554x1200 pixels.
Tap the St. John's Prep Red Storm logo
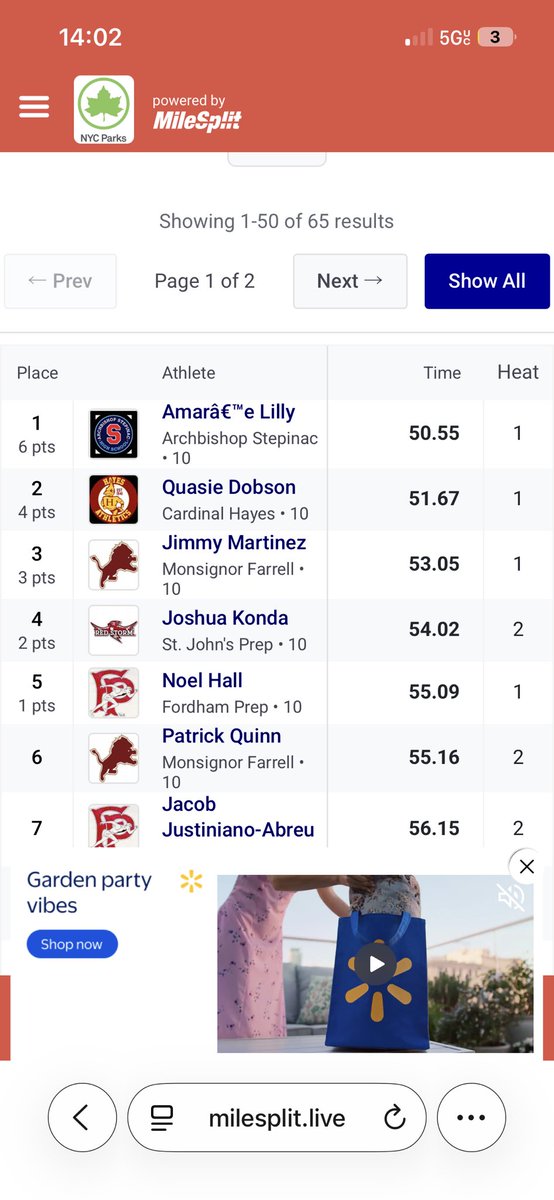[x=112, y=629]
